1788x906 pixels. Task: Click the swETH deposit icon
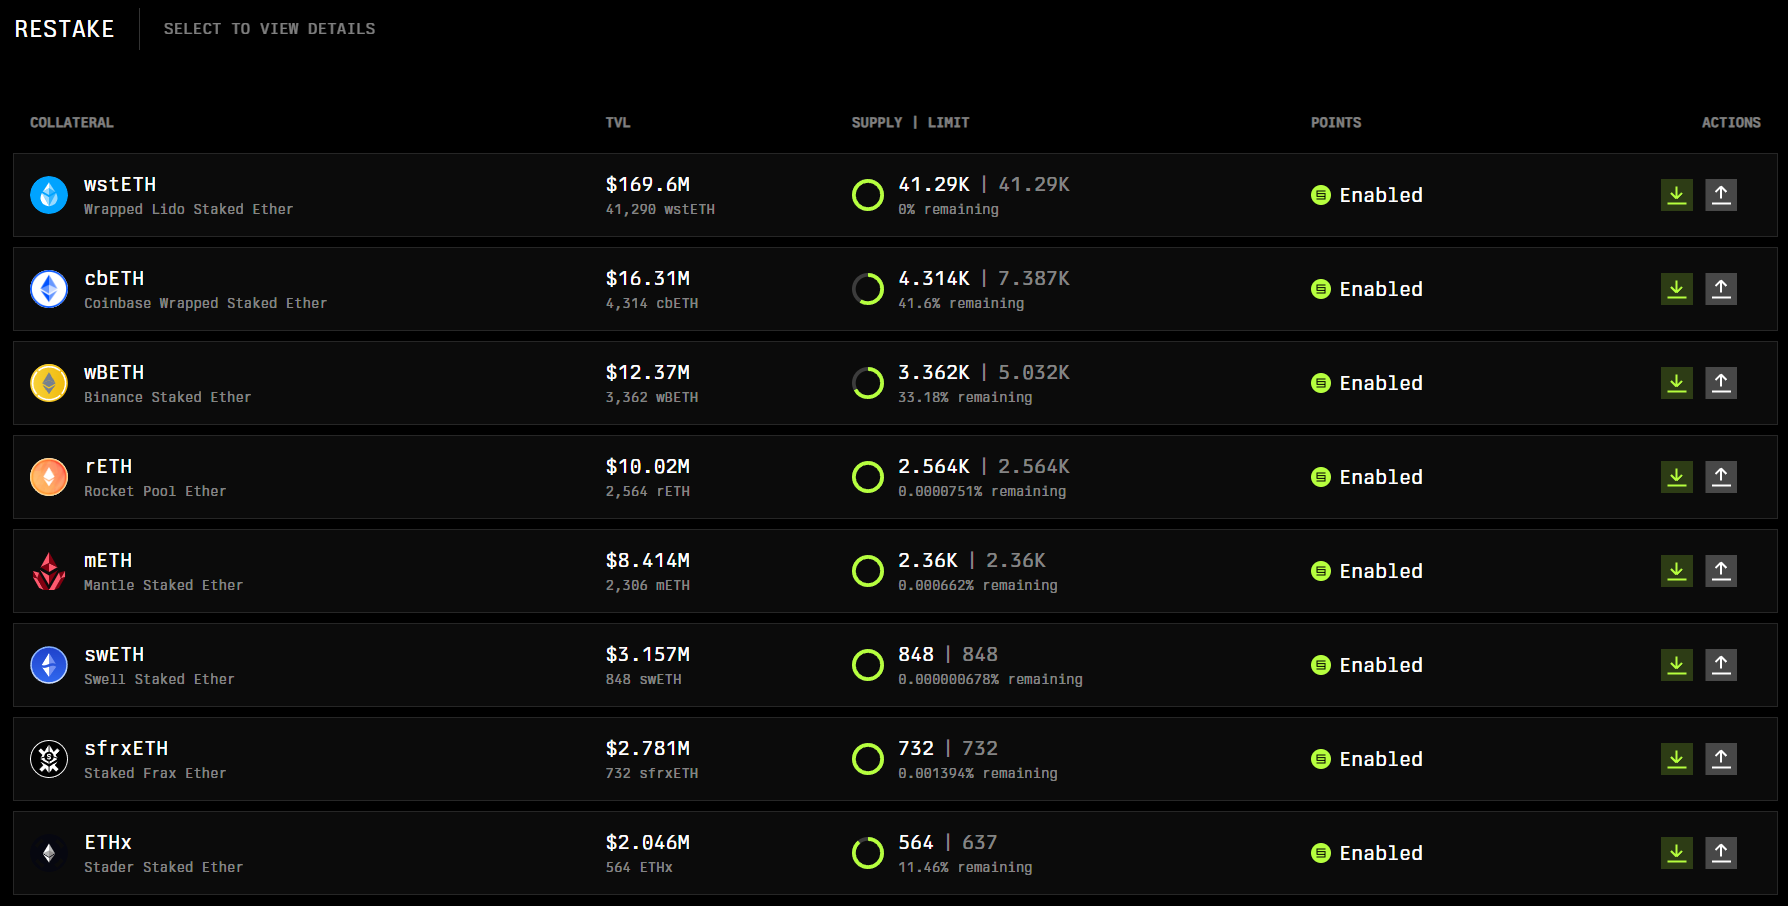[1676, 665]
